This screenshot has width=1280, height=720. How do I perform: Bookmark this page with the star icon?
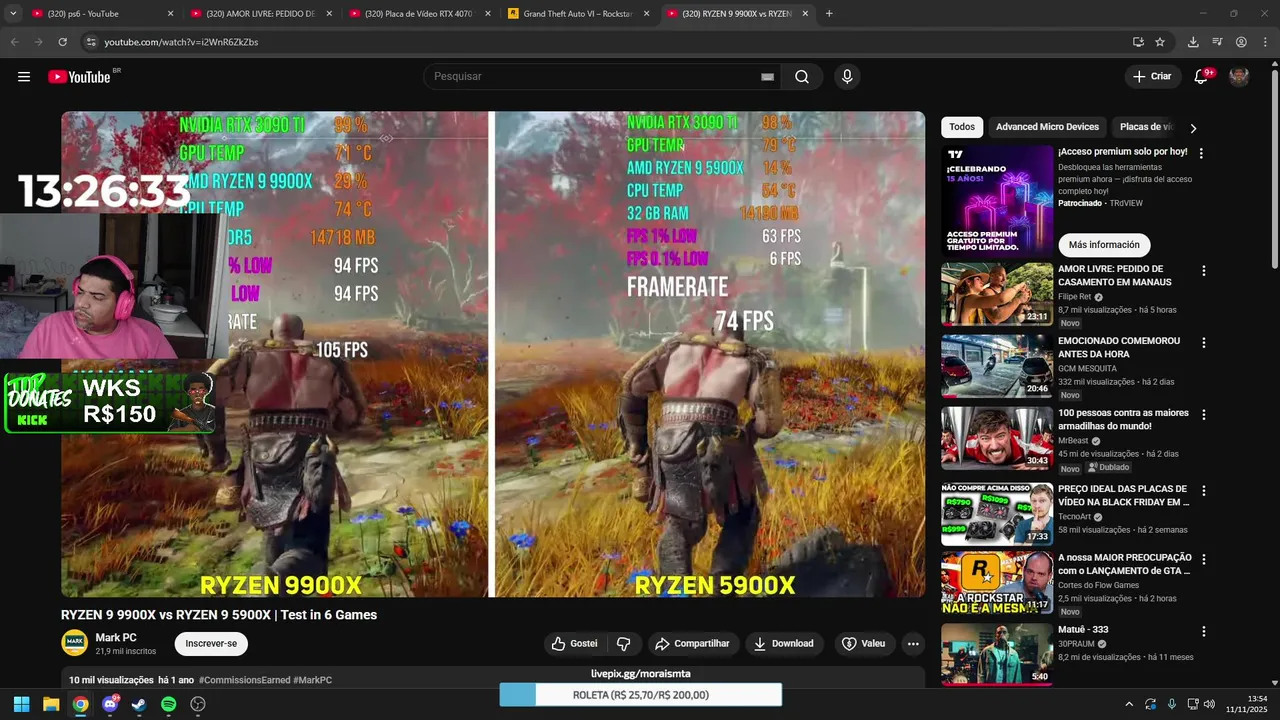click(1160, 42)
